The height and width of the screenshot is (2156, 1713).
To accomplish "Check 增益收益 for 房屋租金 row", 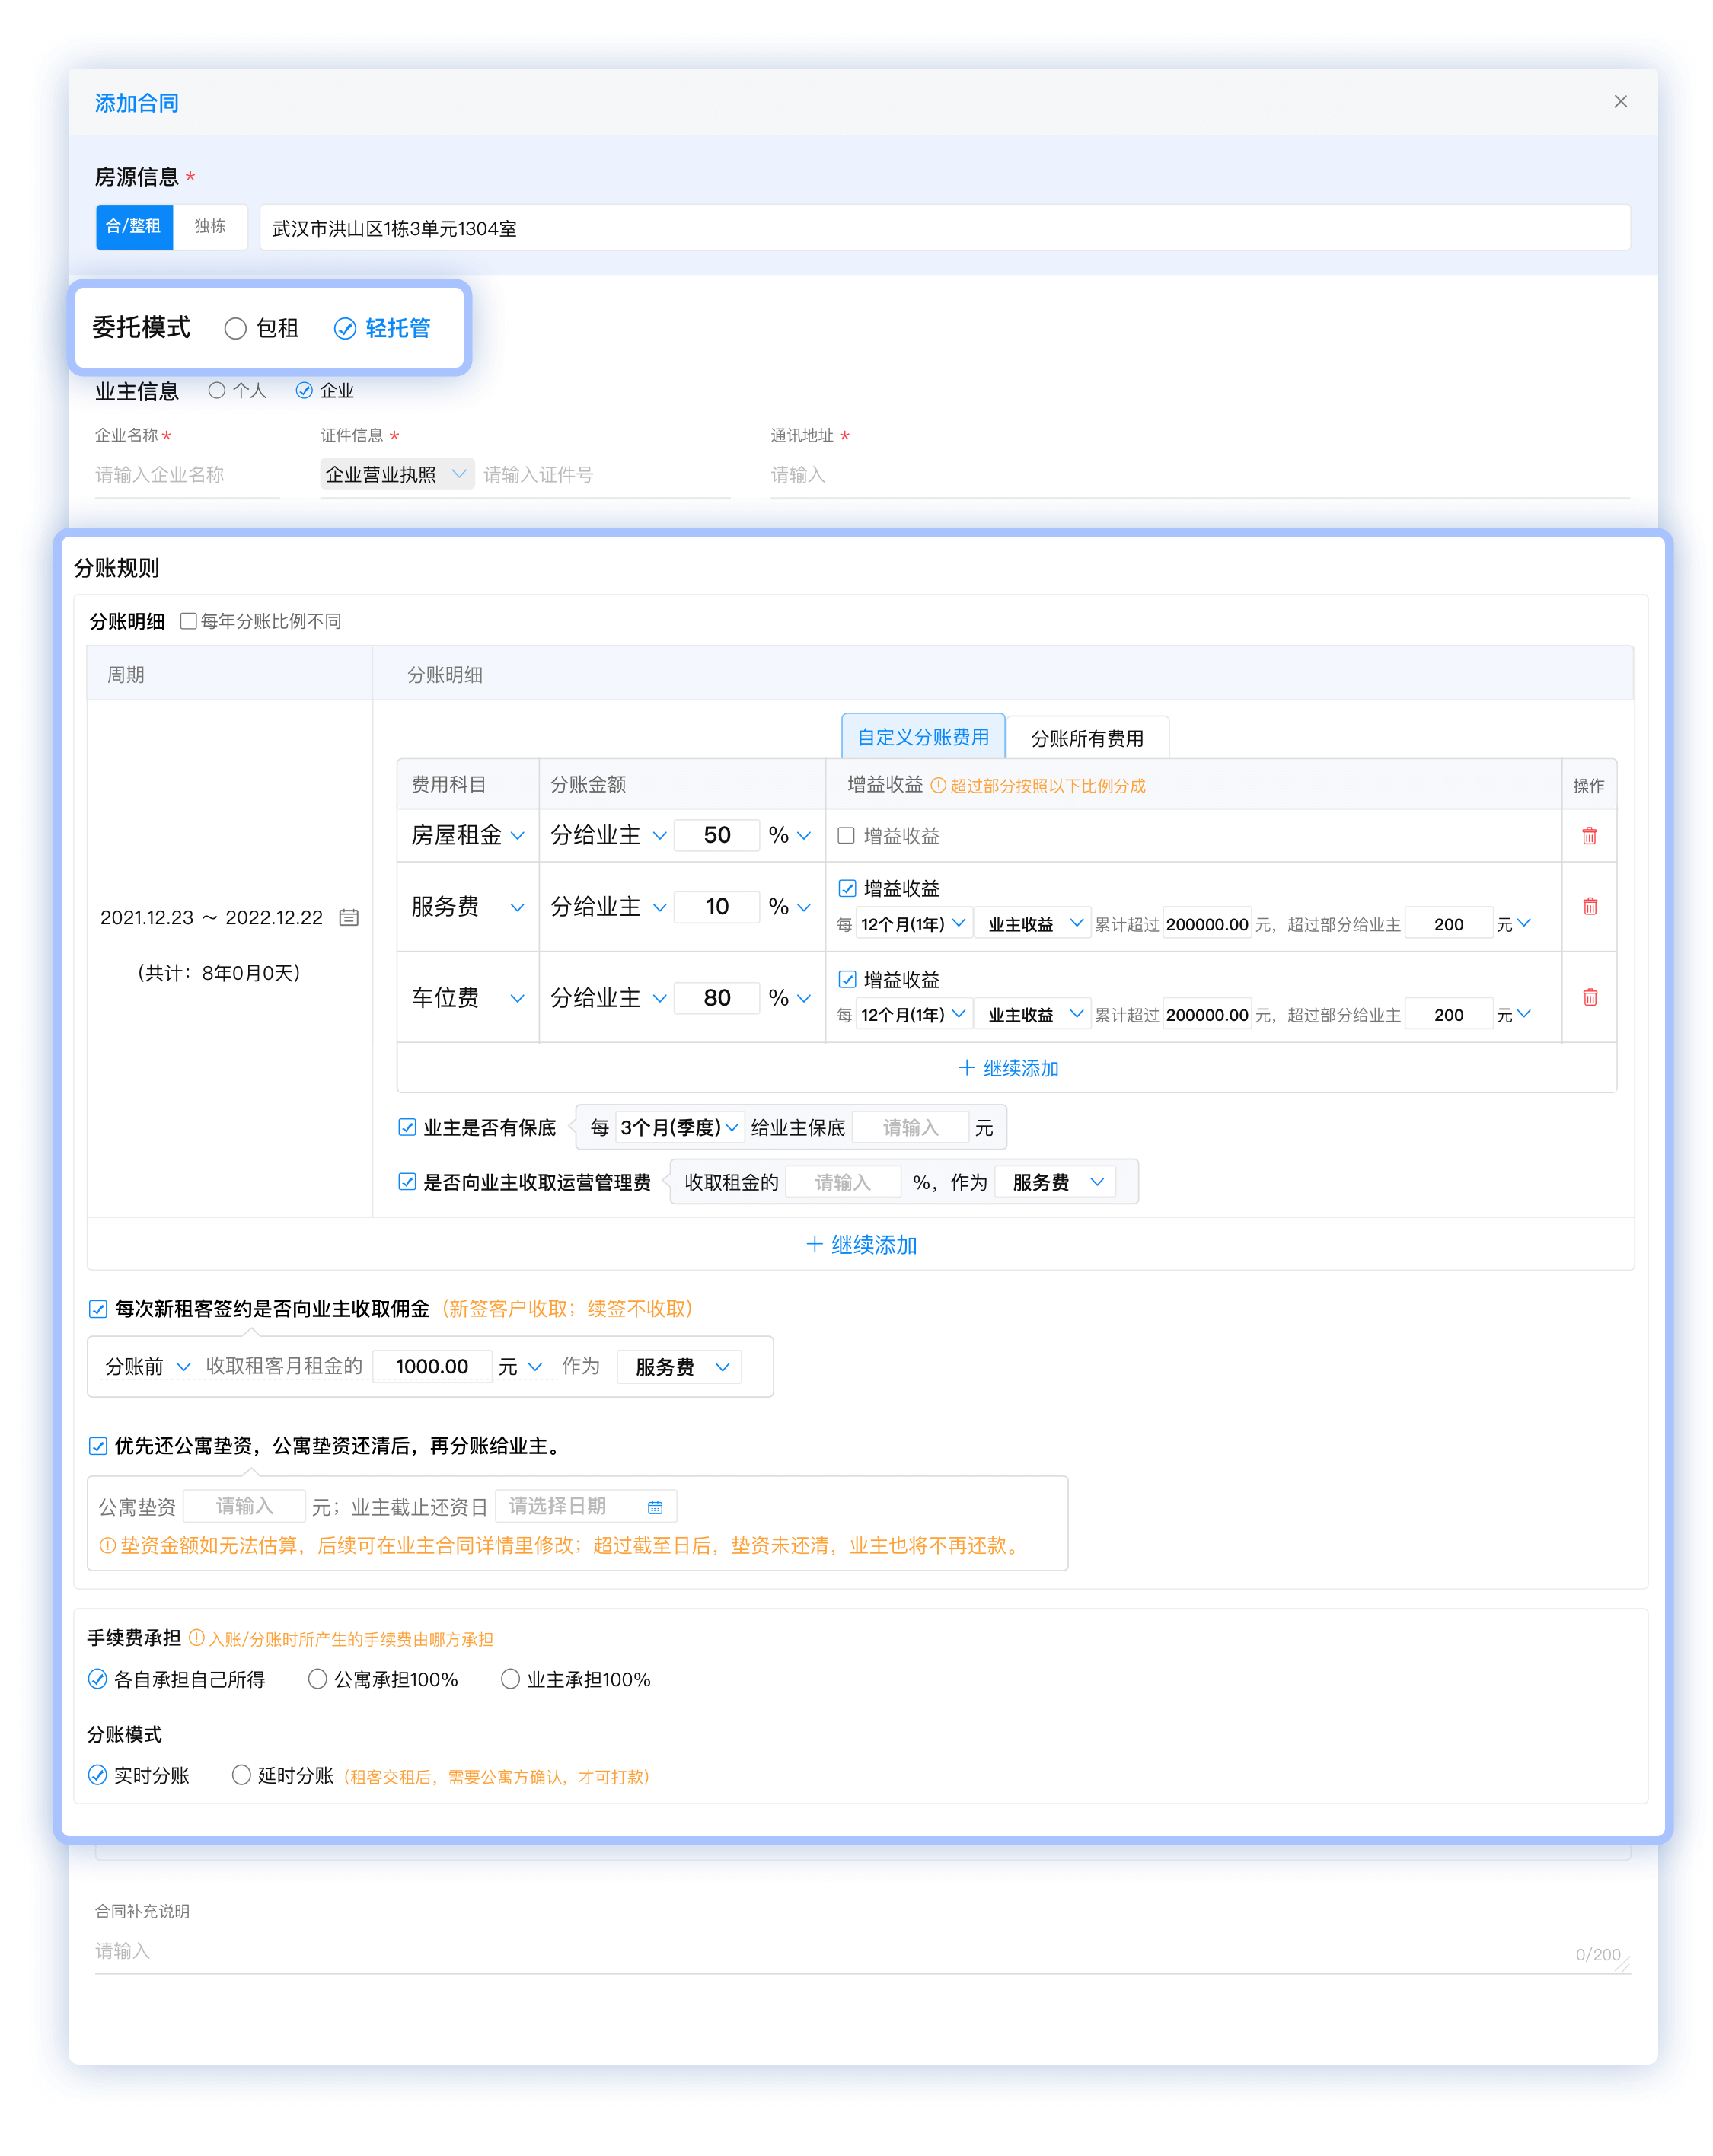I will (846, 835).
